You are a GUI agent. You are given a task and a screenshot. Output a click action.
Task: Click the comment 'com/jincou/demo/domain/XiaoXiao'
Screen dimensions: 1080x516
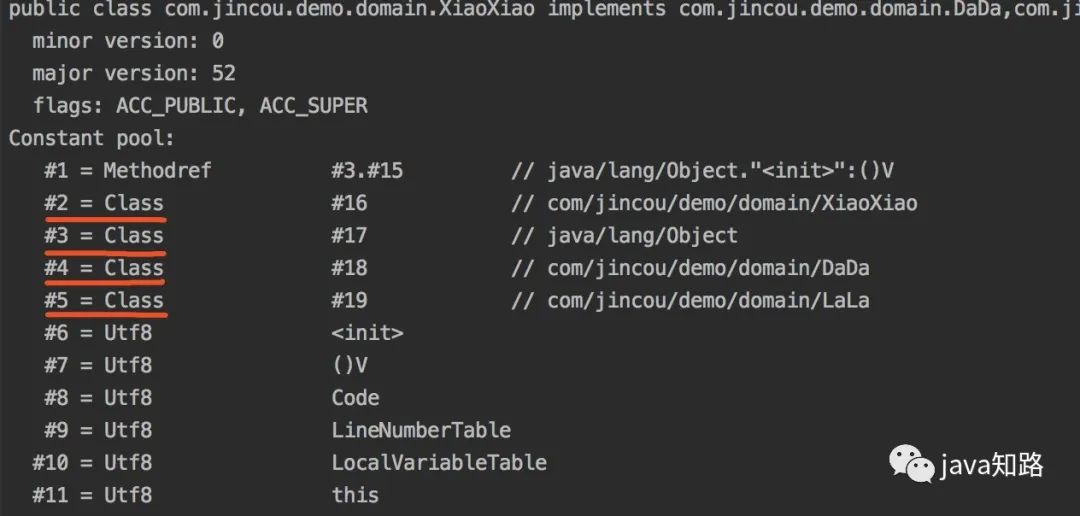(x=732, y=203)
